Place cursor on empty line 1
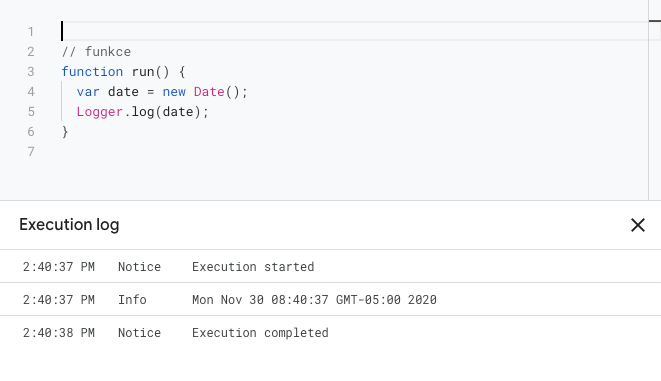 point(354,31)
